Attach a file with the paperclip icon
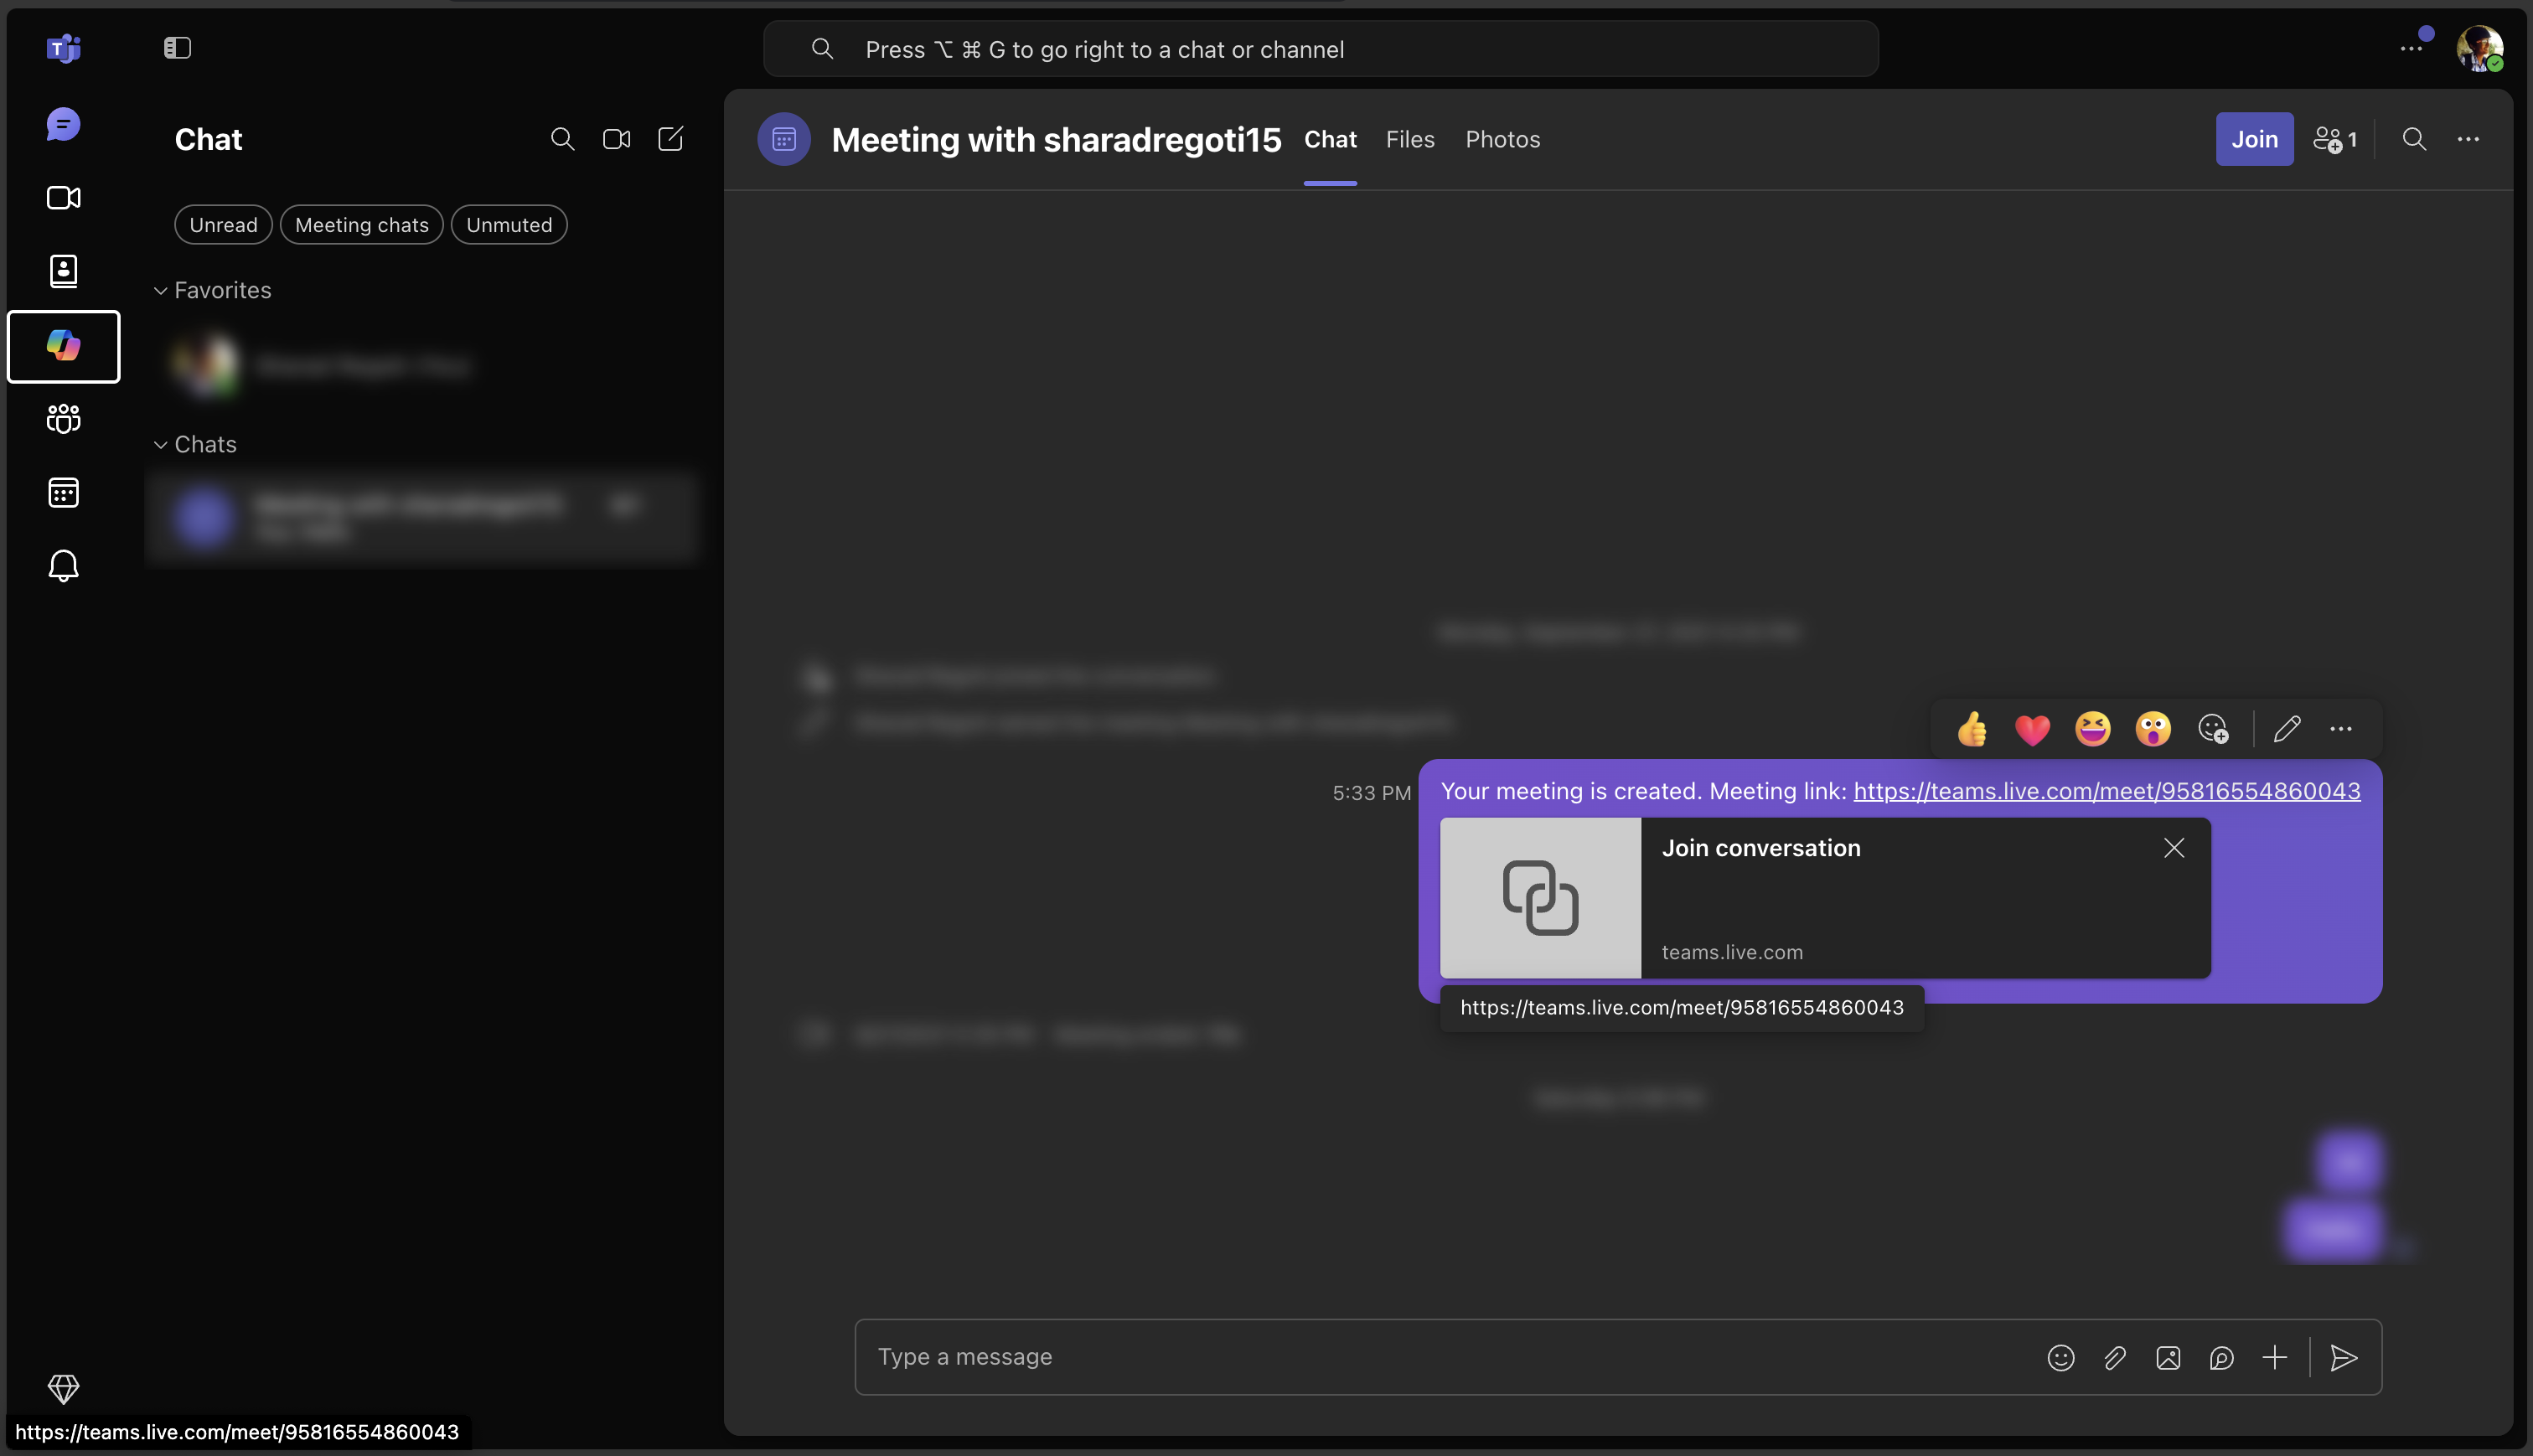 pyautogui.click(x=2115, y=1357)
